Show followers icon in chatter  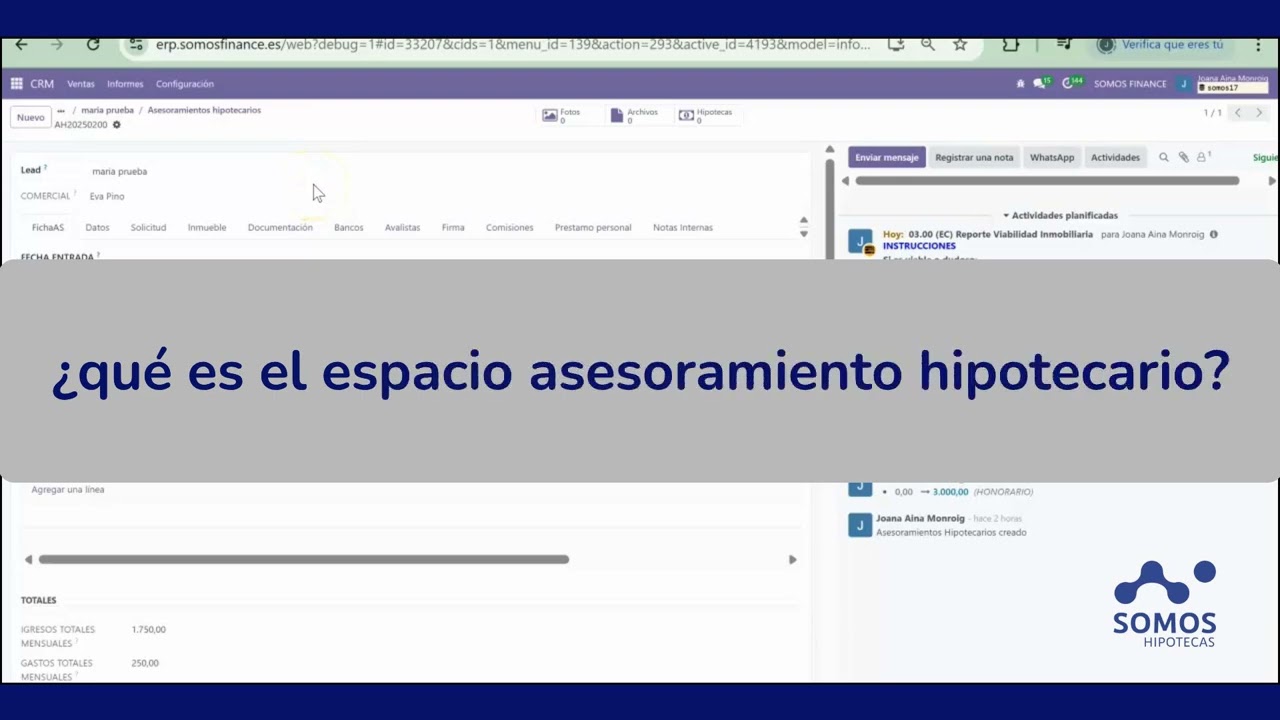click(x=1203, y=157)
